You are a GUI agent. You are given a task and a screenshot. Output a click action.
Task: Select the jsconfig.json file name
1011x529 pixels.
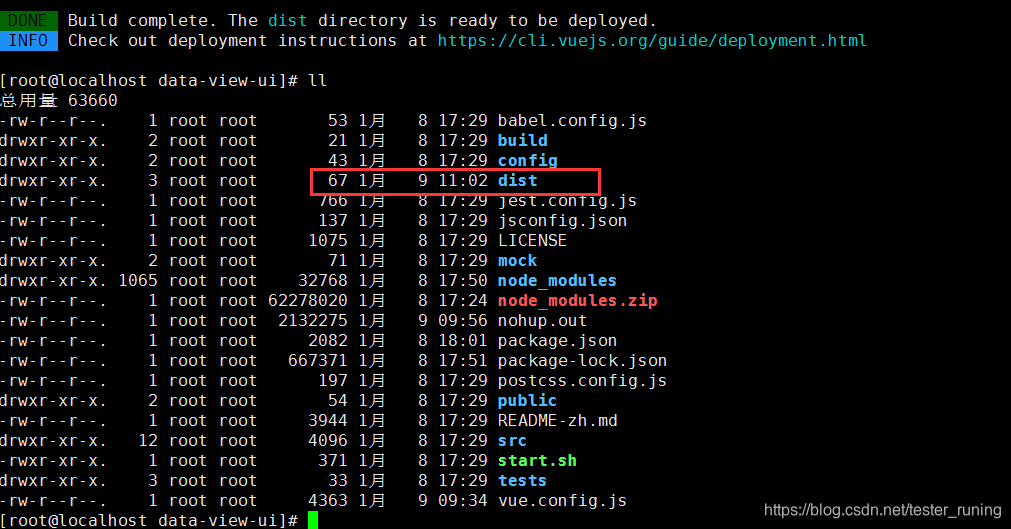[x=562, y=221]
